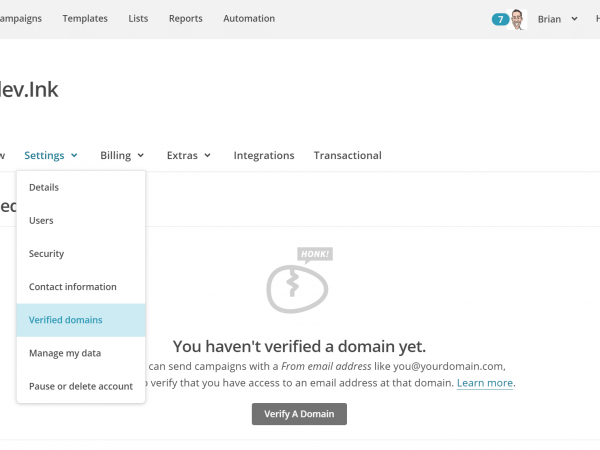Viewport: 600px width, 450px height.
Task: Select Verified domains menu entry
Action: 66,320
